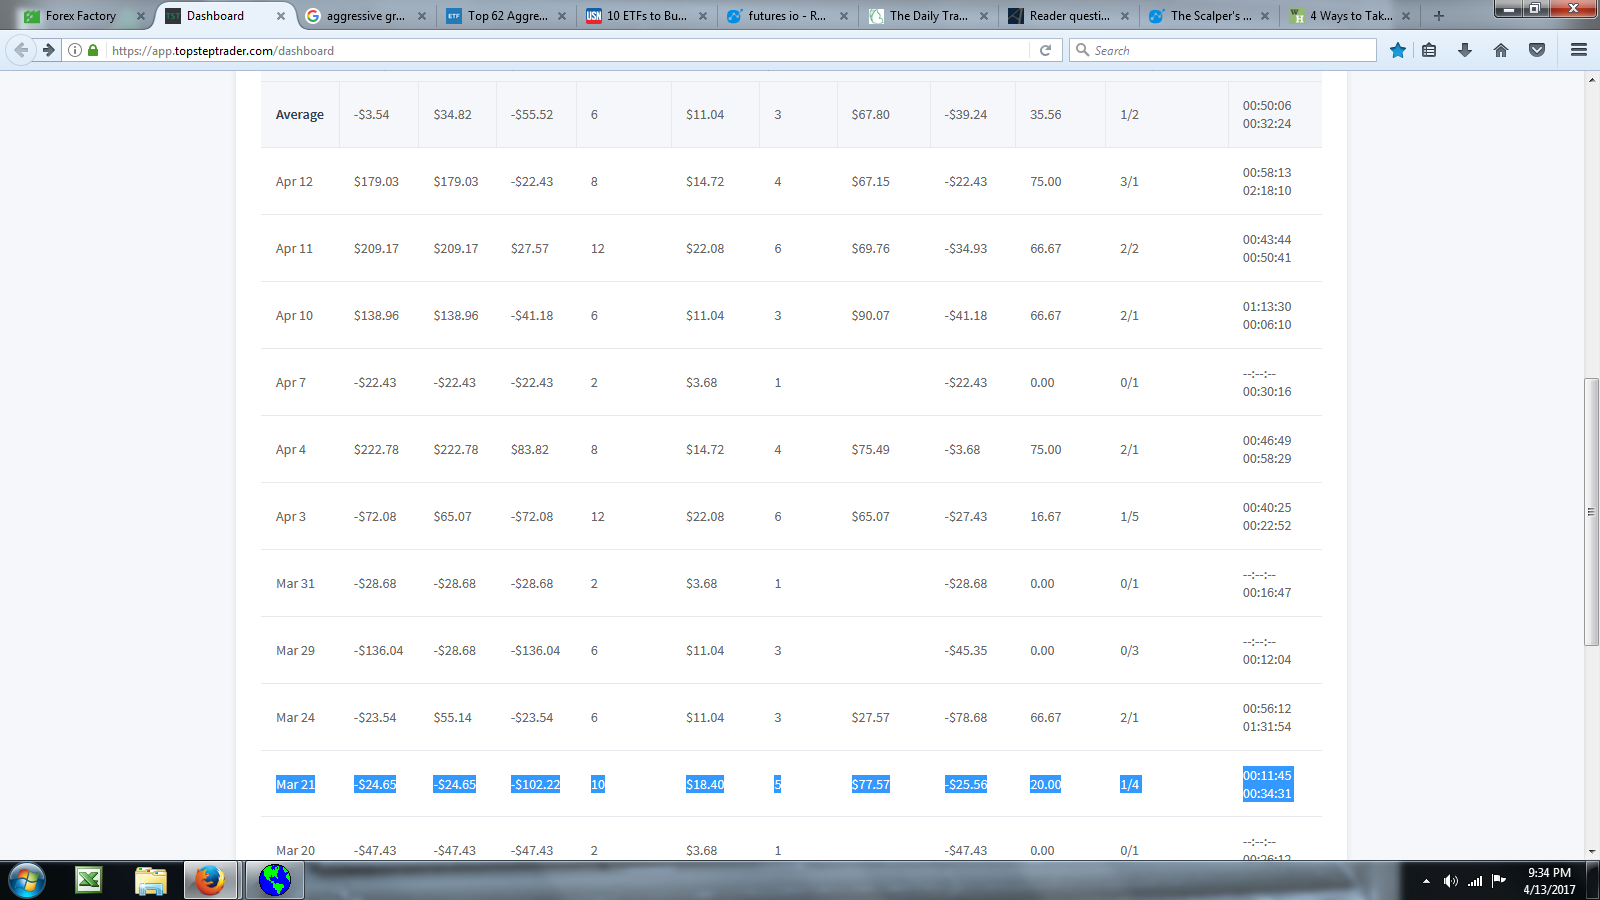Click the $69.76 value in Apr 11 row

click(x=870, y=249)
